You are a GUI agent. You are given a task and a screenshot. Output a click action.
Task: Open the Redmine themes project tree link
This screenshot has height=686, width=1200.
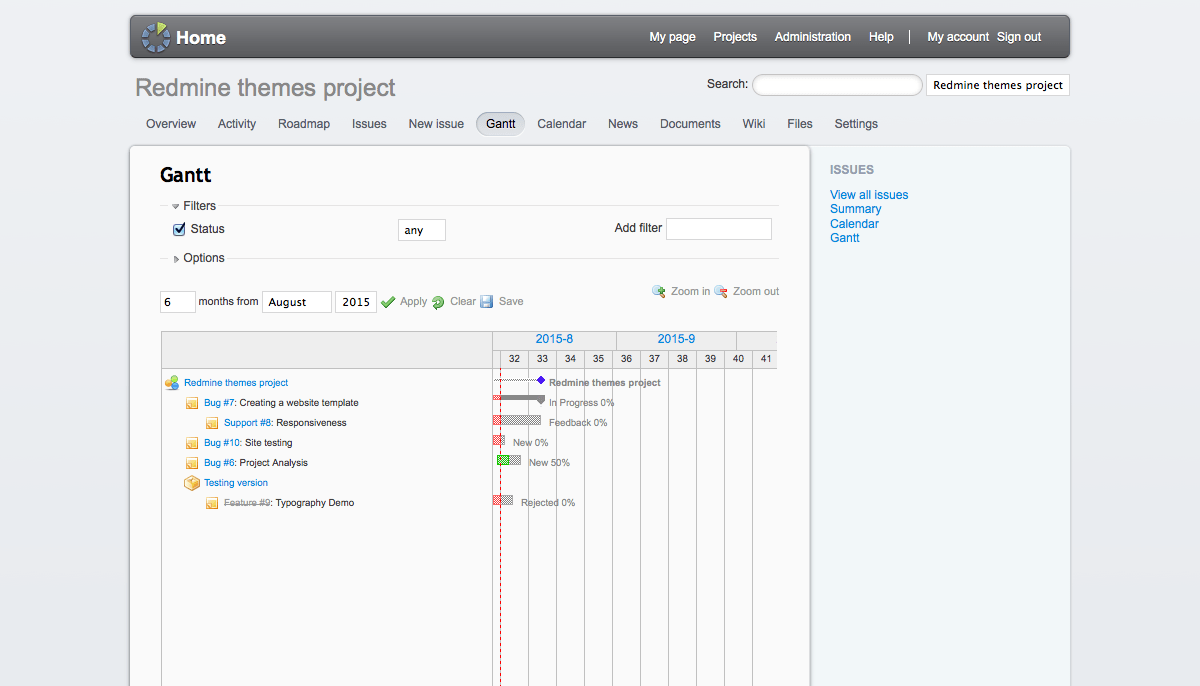point(236,383)
